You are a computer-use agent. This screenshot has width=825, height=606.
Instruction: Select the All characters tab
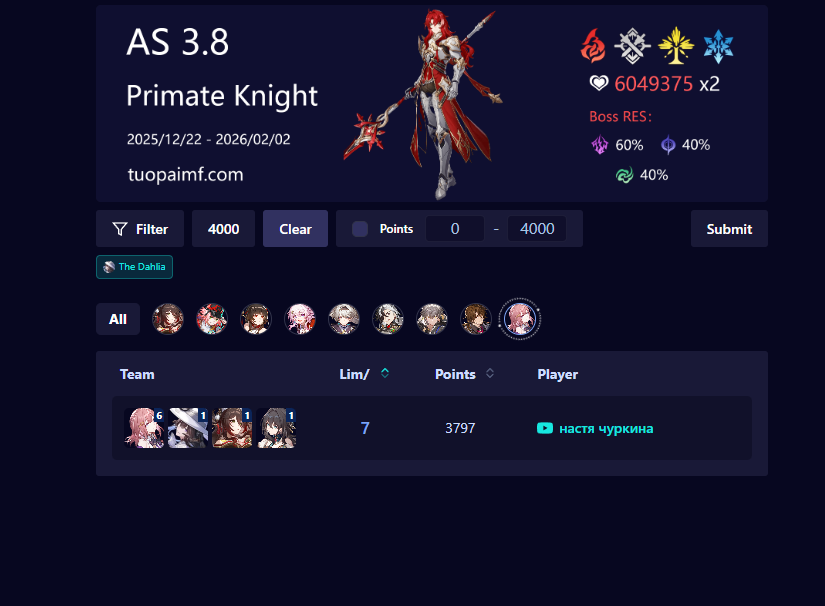(x=118, y=319)
